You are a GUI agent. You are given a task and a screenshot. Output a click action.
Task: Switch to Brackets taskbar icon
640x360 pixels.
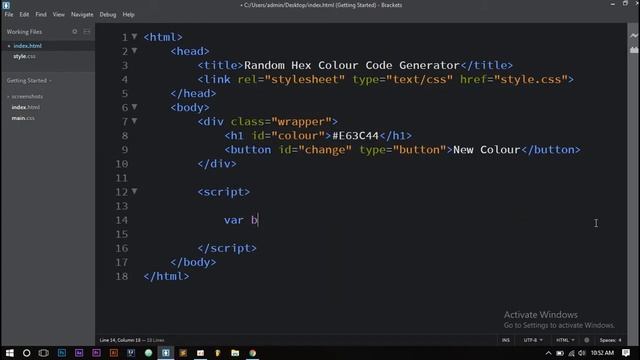pos(166,353)
